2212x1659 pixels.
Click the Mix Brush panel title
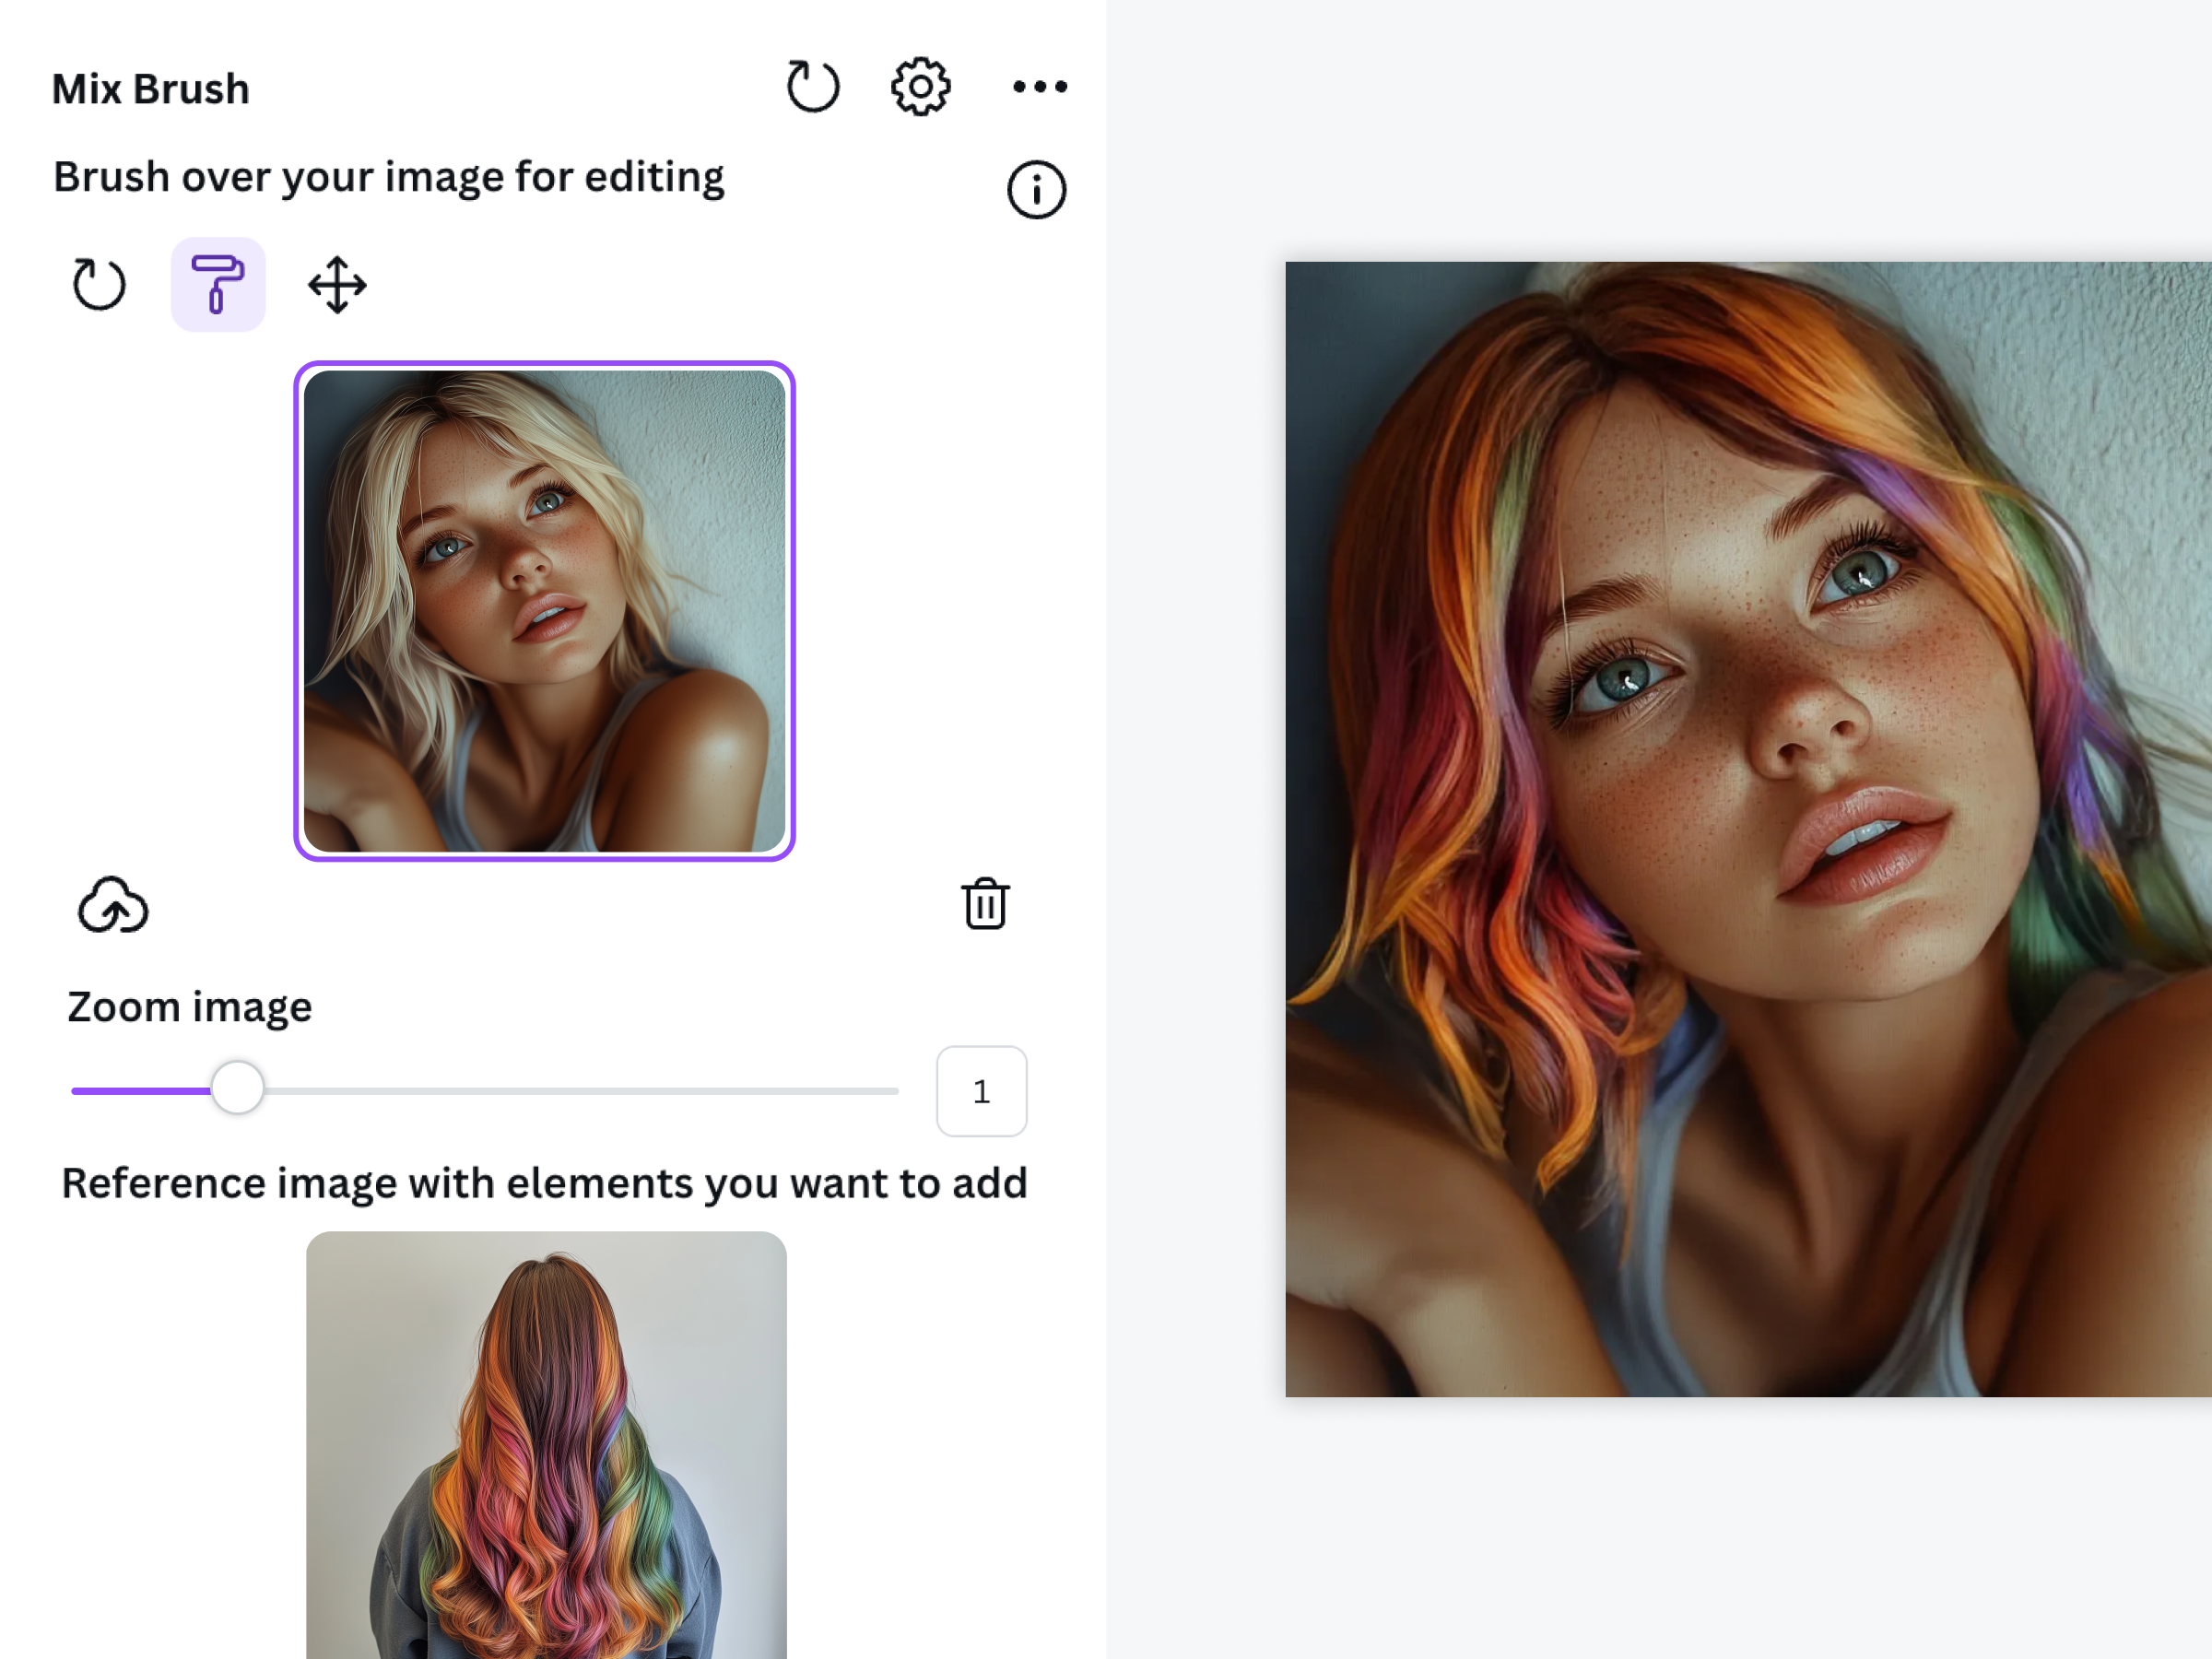point(150,89)
